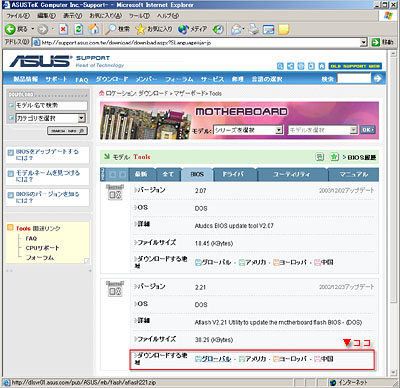The width and height of the screenshot is (400, 388).
Task: Click the 移動 Go button
Action: pyautogui.click(x=383, y=42)
